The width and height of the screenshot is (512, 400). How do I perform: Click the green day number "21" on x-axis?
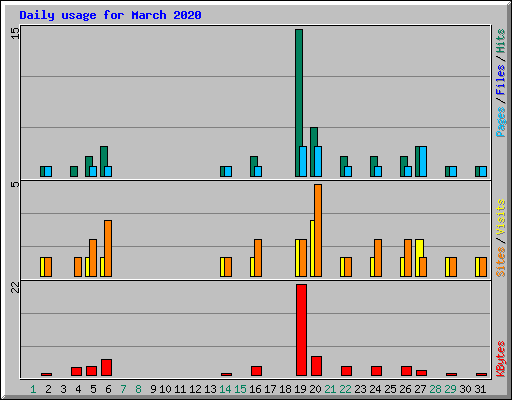point(330,389)
